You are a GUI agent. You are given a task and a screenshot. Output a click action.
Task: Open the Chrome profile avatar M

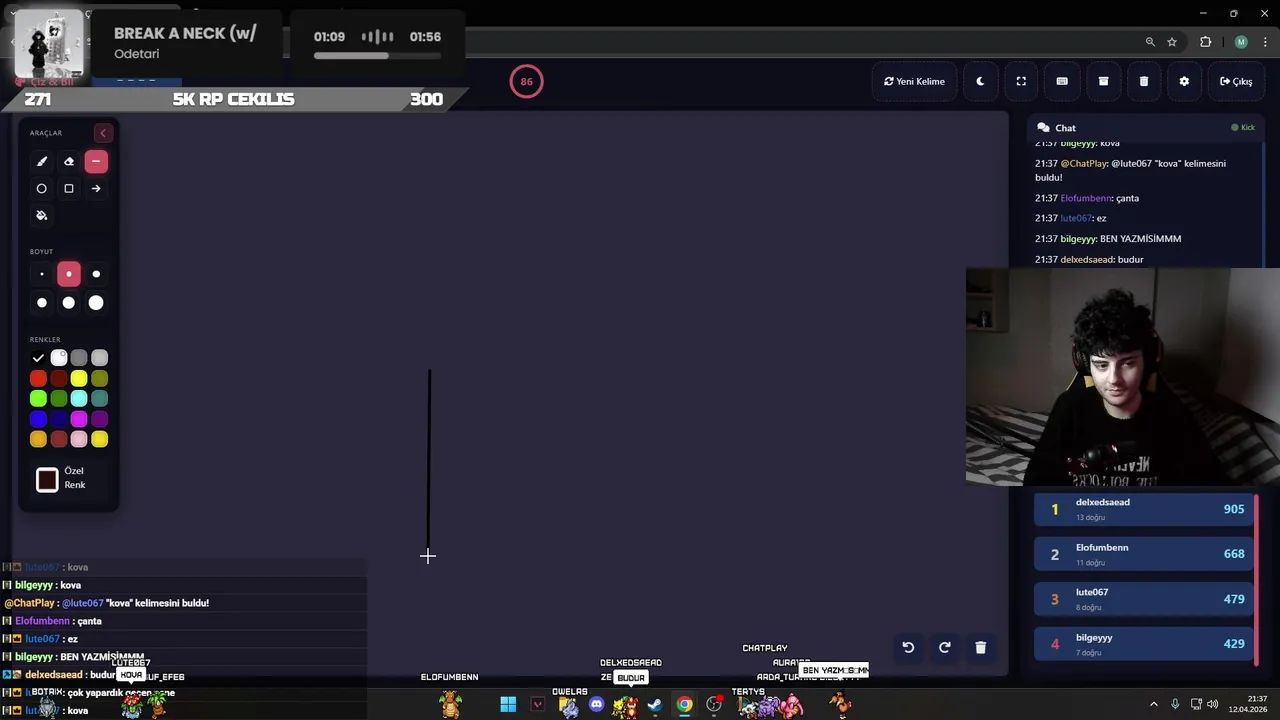[x=1241, y=42]
